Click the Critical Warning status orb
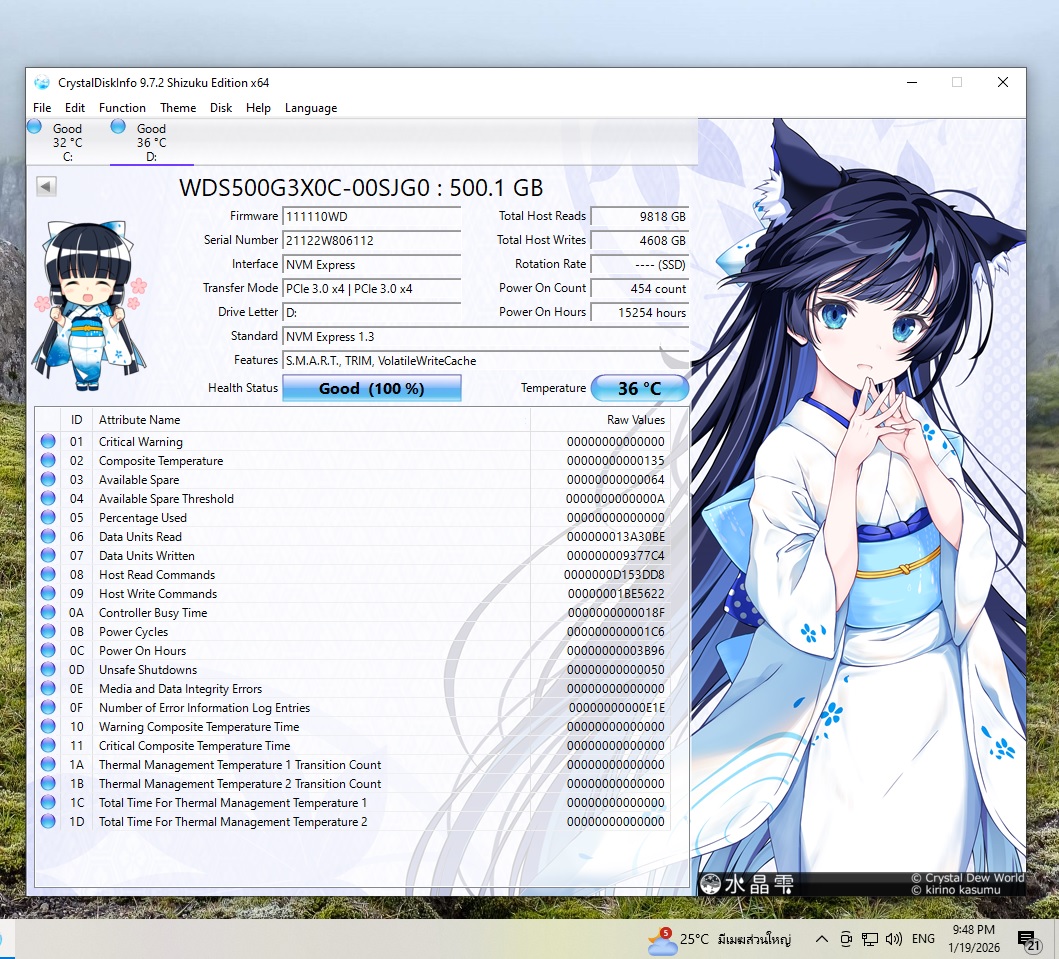 pos(48,442)
